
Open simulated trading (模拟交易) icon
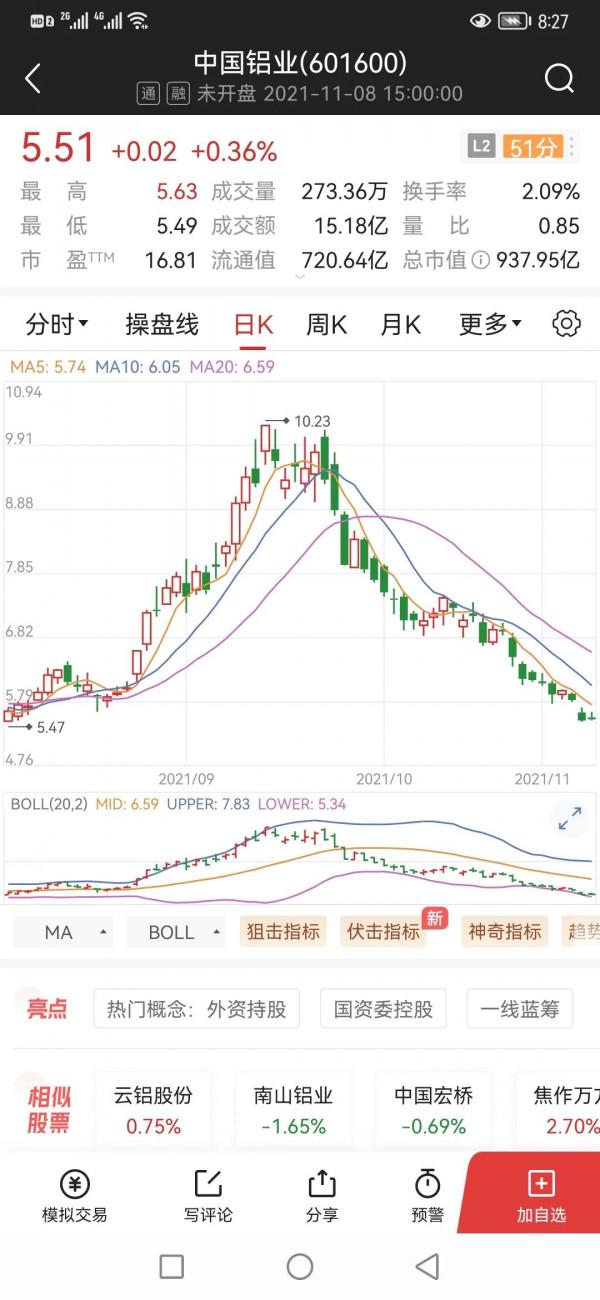tap(74, 1196)
